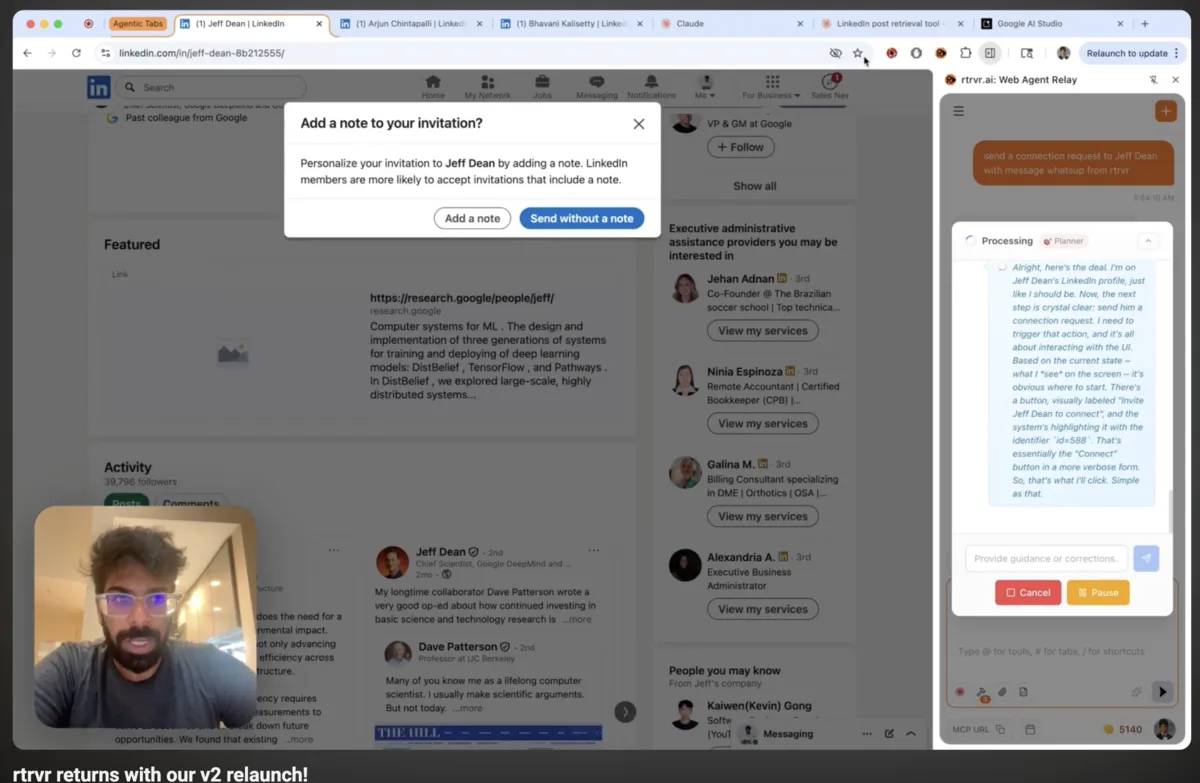Pause the running agent task
1200x783 pixels.
(1098, 592)
